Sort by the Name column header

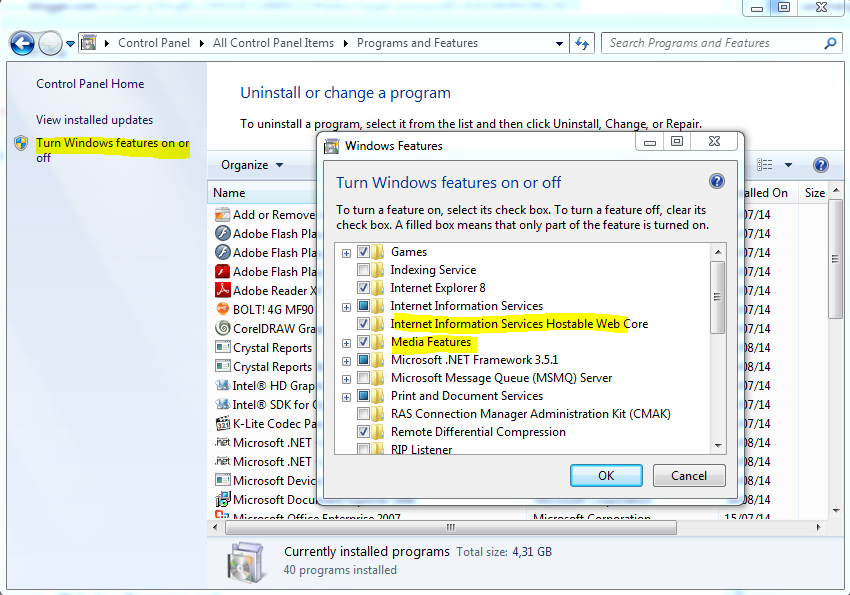tap(262, 193)
